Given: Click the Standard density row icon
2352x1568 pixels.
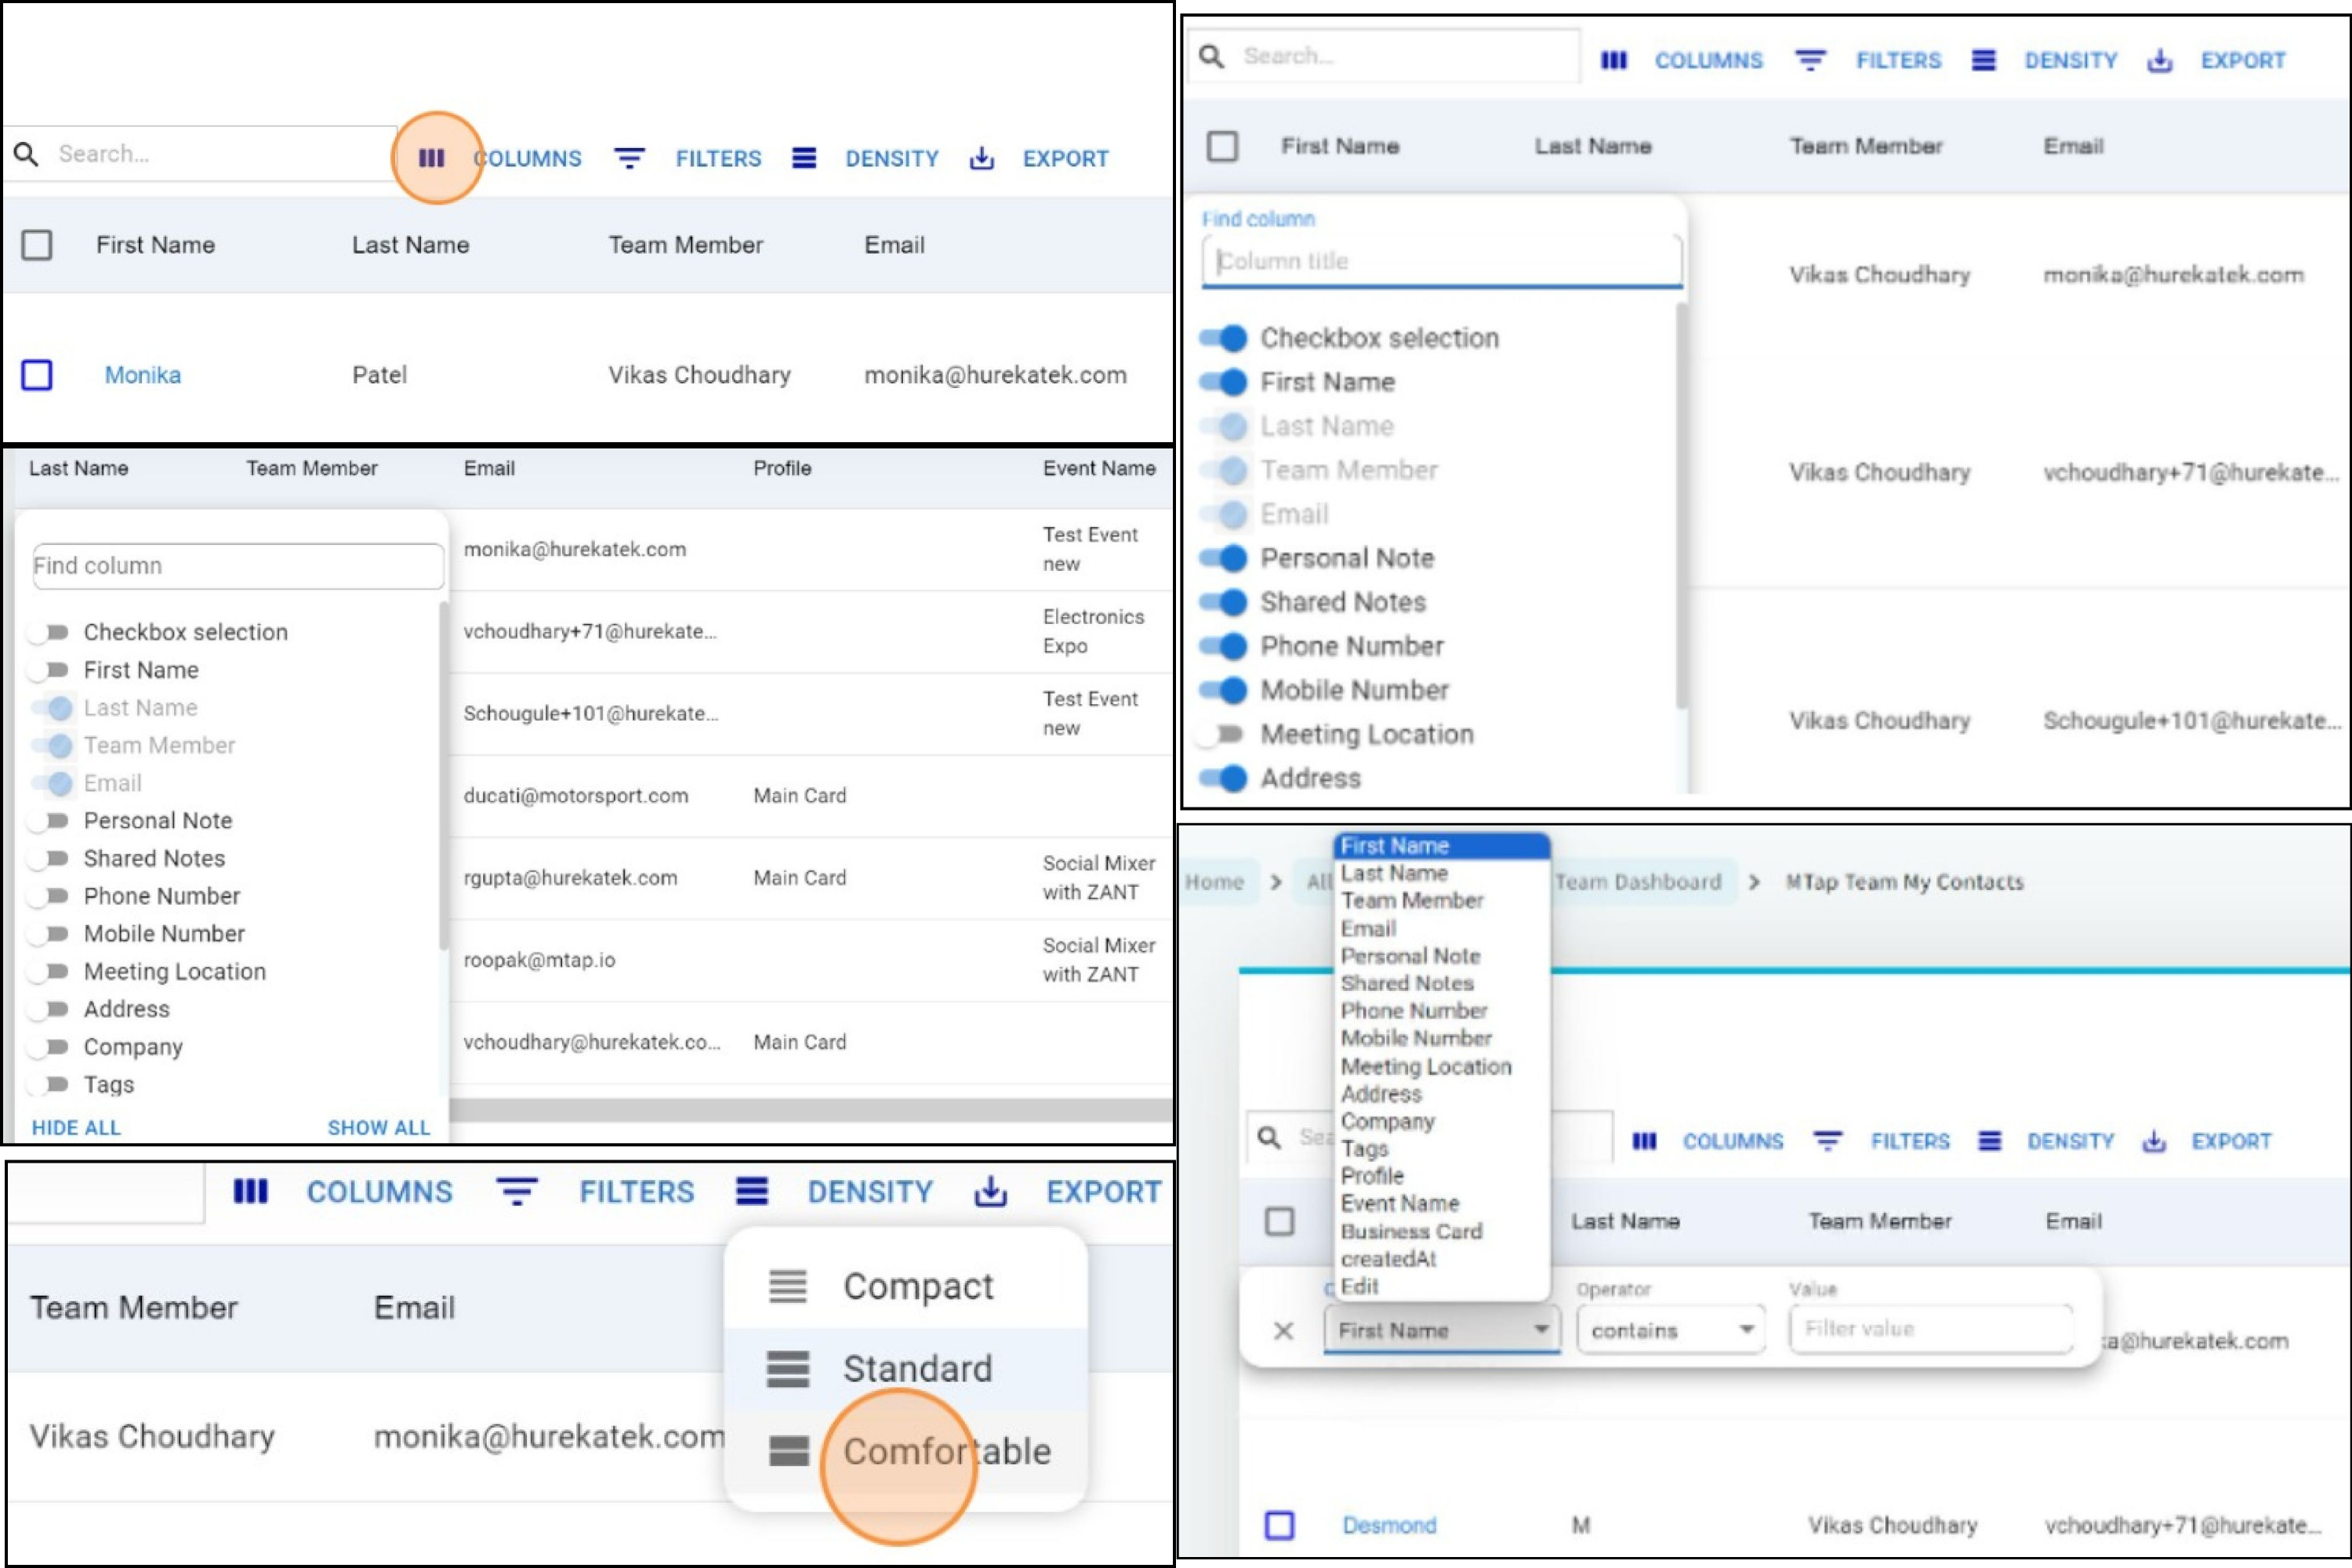Looking at the screenshot, I should (788, 1369).
